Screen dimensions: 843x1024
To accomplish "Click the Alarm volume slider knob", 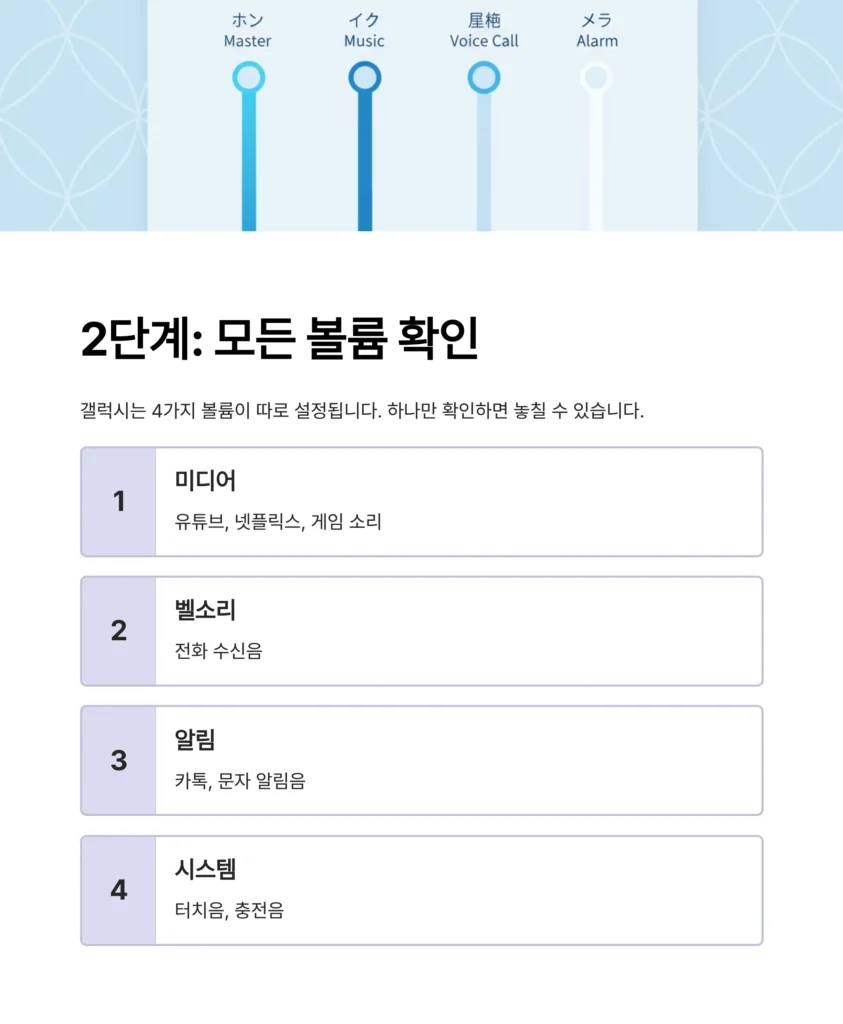I will [597, 77].
